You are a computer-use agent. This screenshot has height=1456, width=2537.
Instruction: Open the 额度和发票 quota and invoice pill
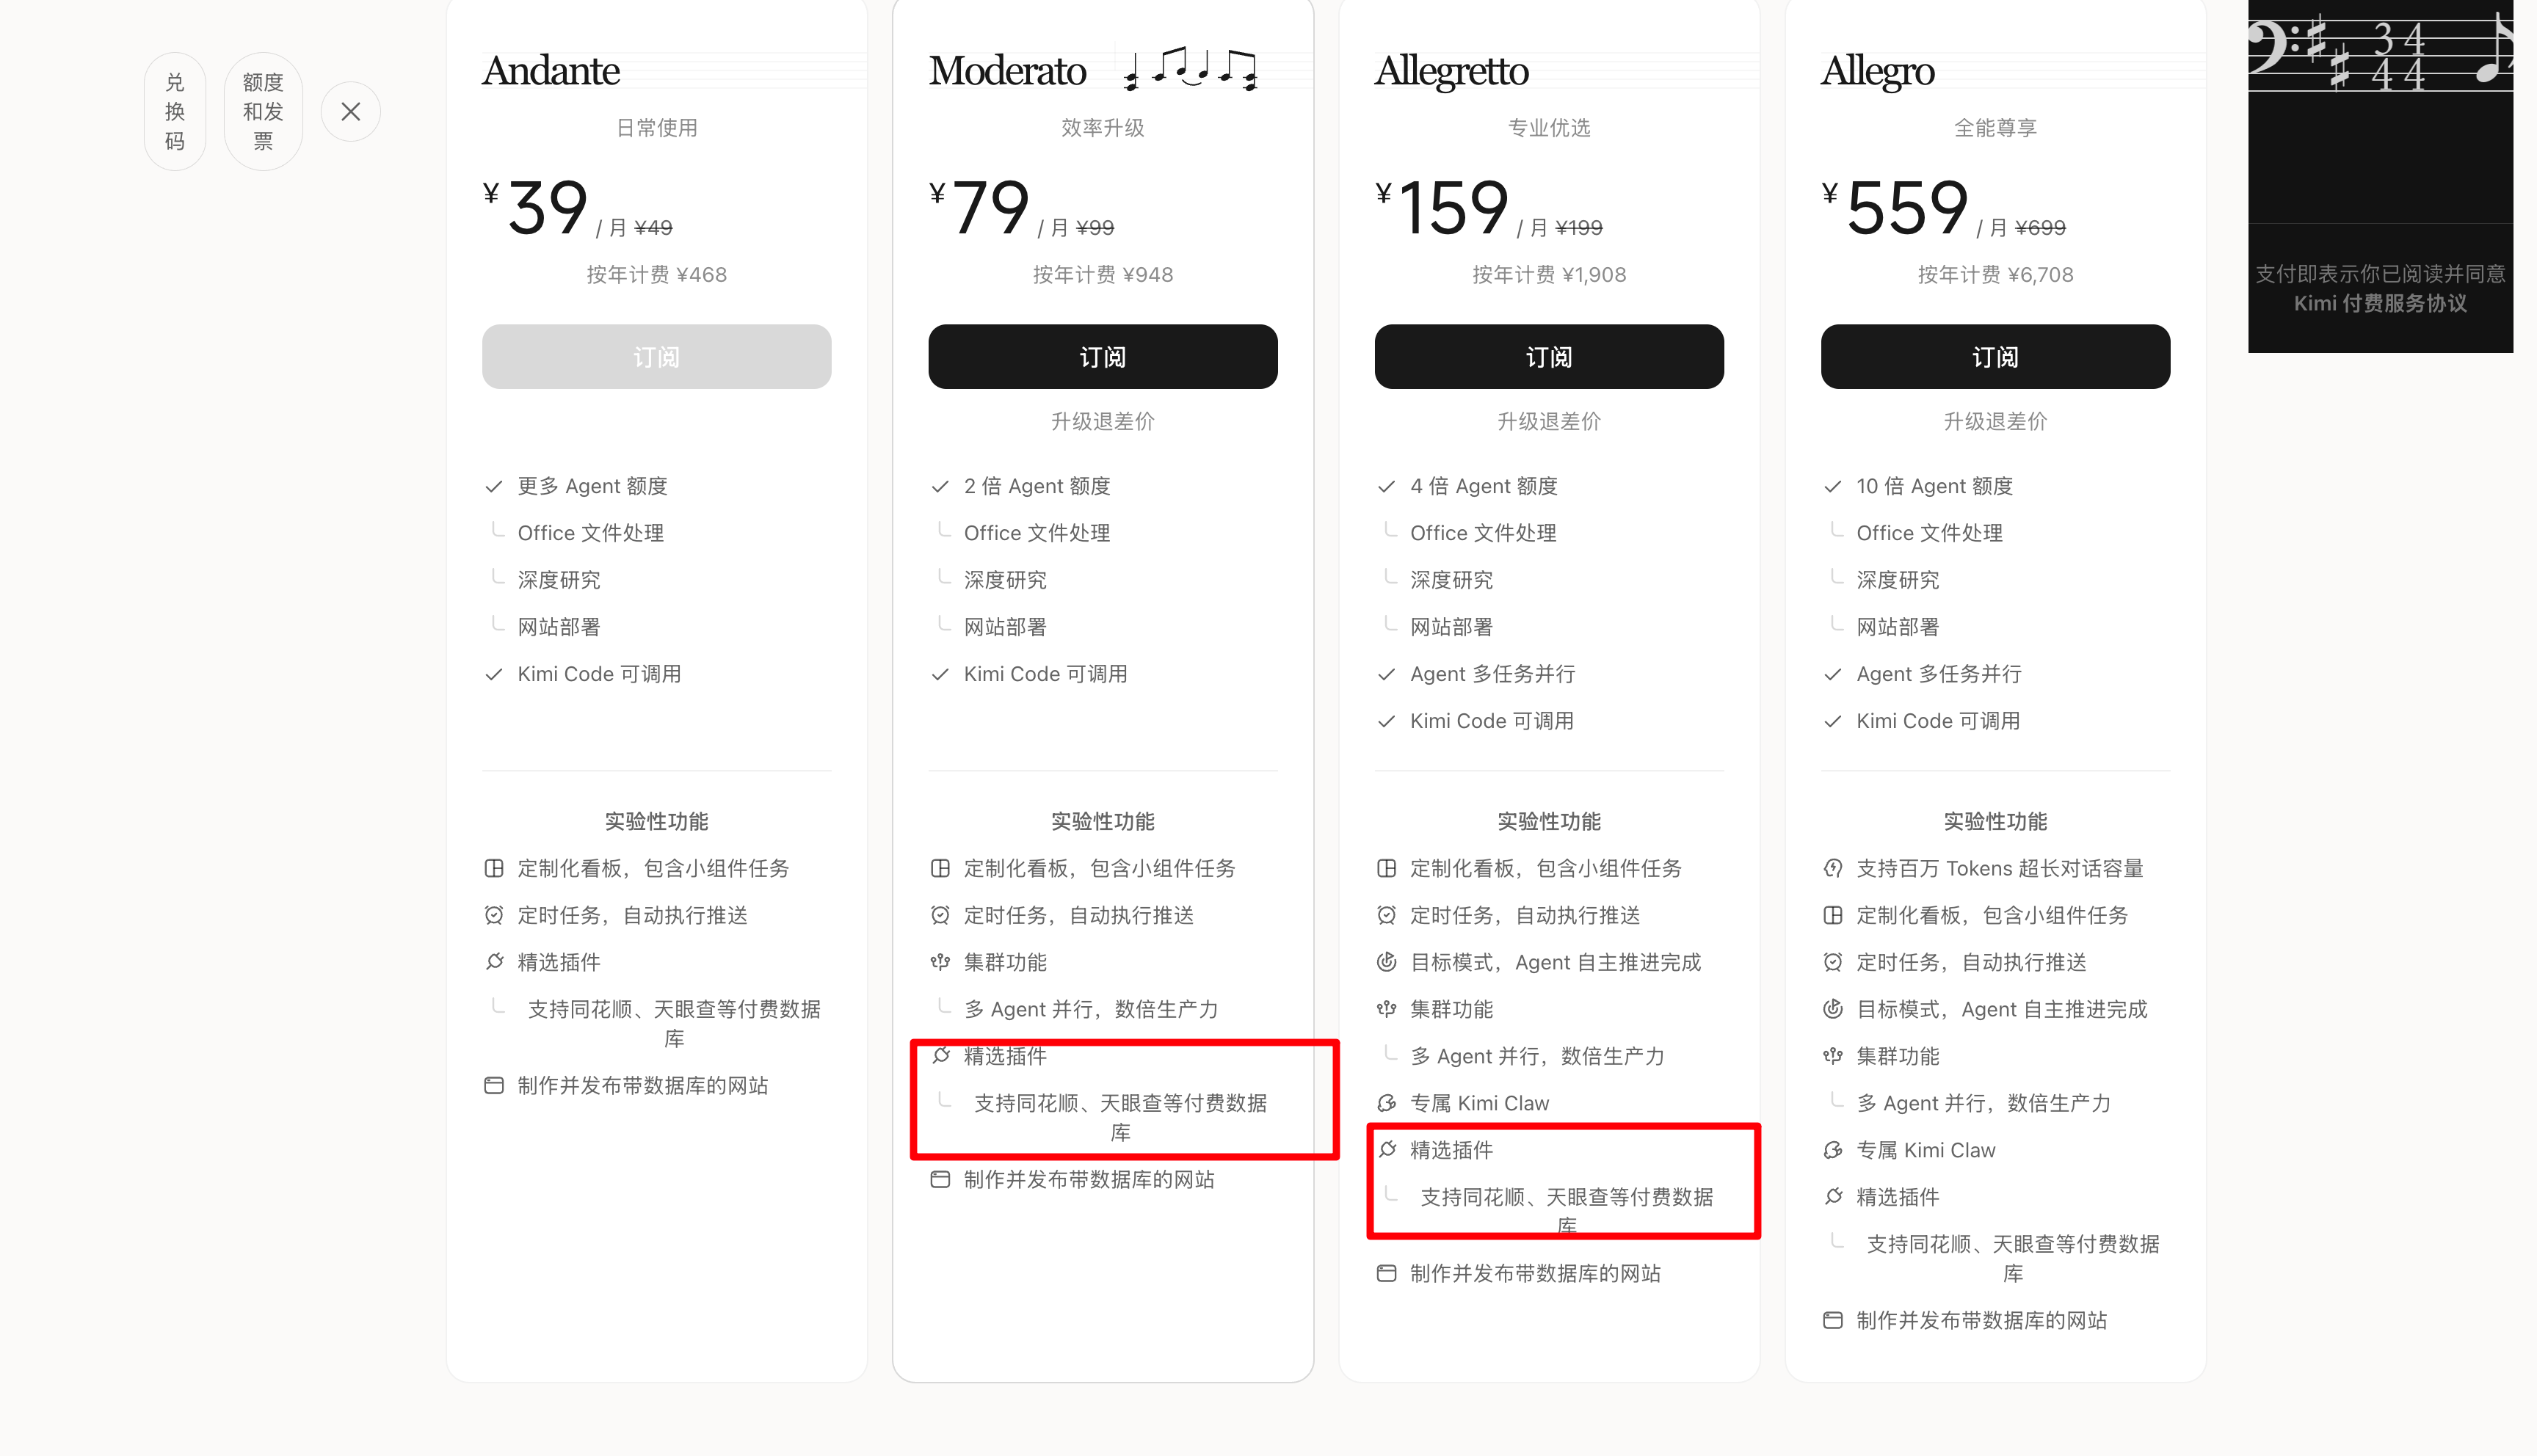pos(263,111)
